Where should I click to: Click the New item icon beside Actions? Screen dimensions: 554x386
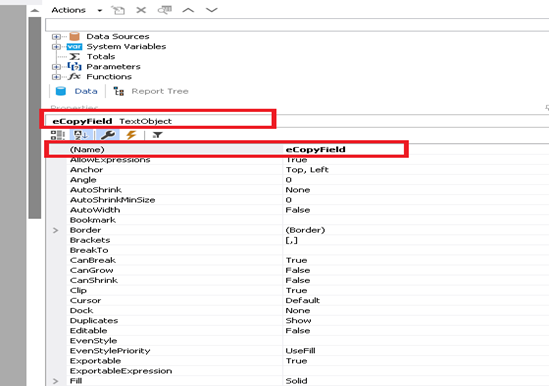click(x=118, y=10)
